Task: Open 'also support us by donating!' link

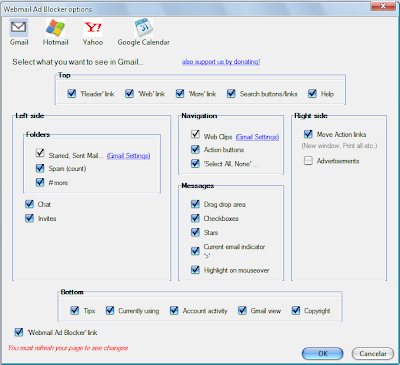Action: (x=221, y=62)
